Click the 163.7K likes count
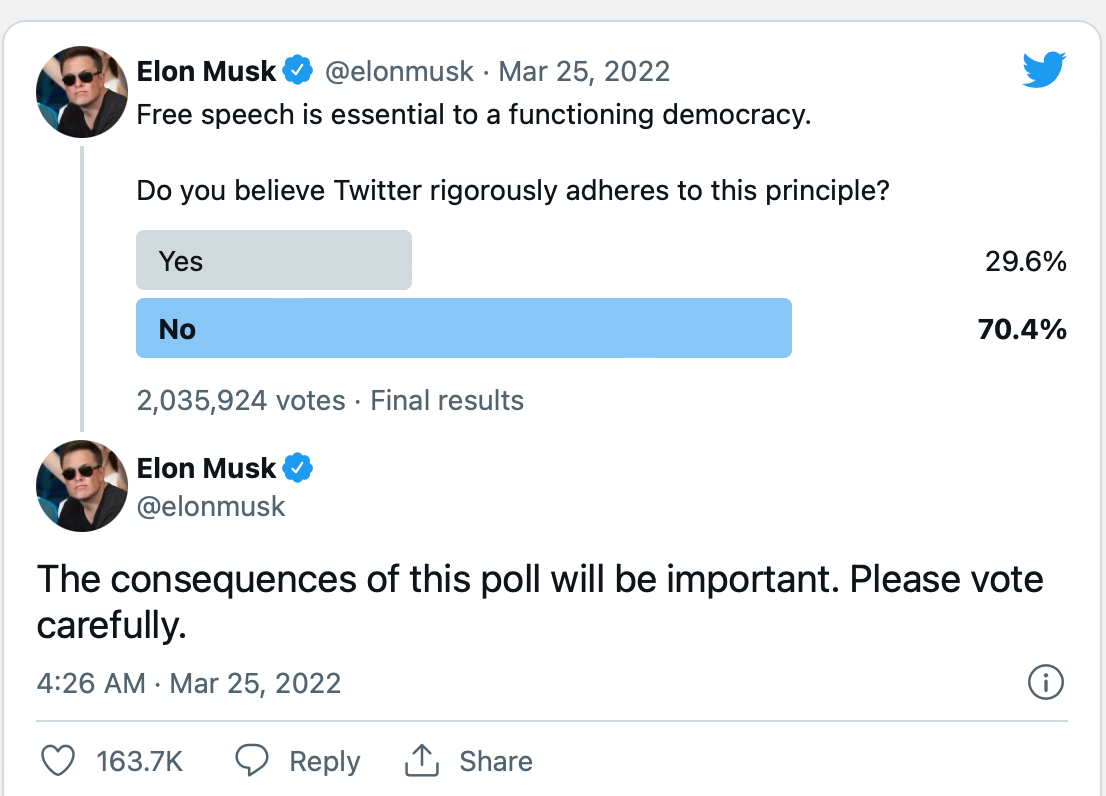 tap(140, 761)
